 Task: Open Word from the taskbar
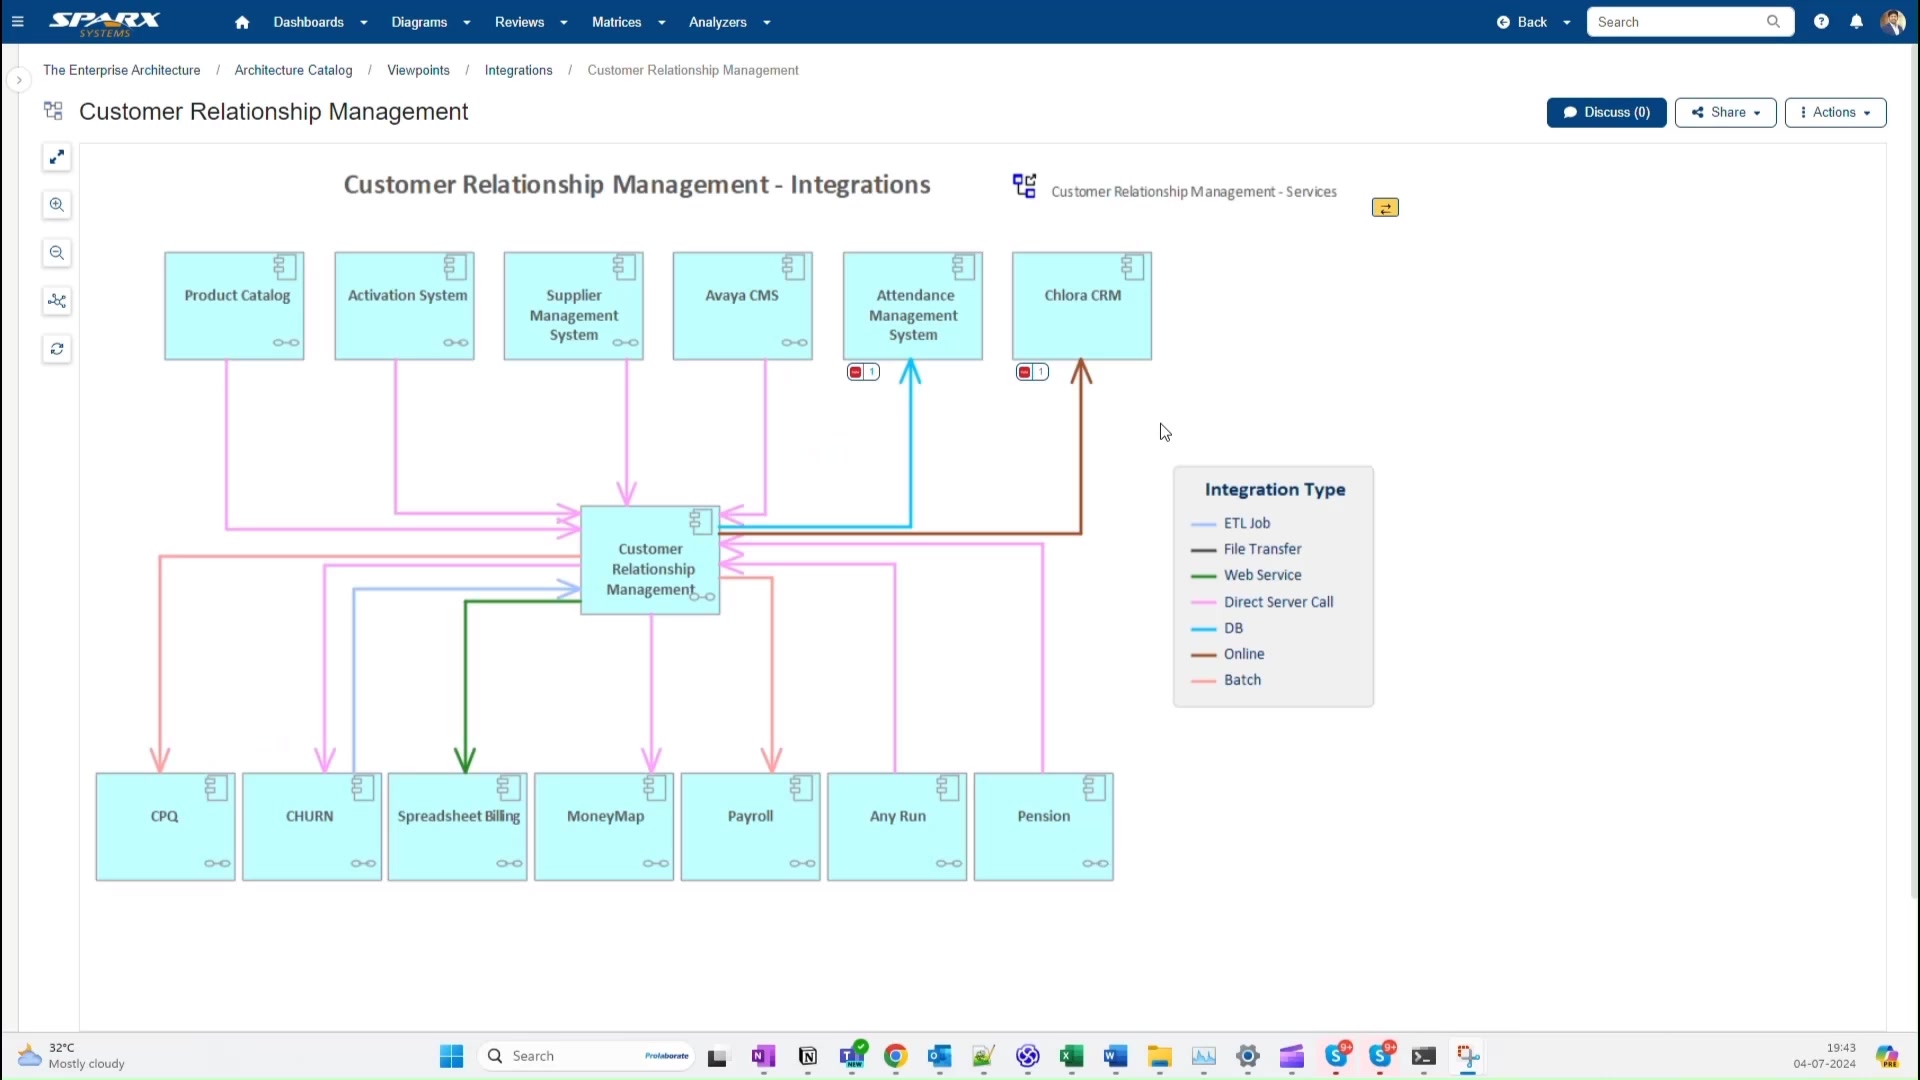coord(1116,1056)
